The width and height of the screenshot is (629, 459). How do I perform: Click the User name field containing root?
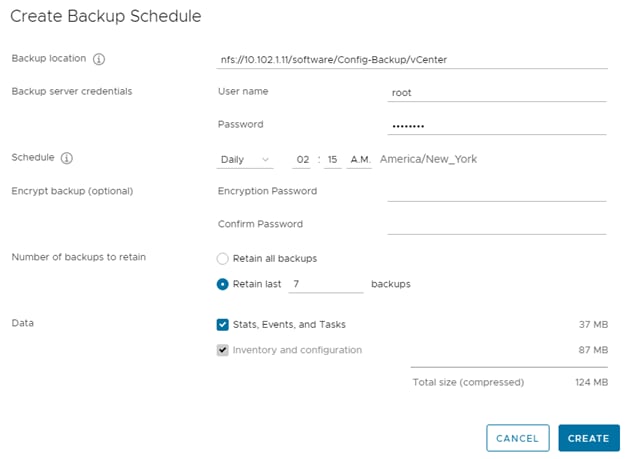click(497, 93)
